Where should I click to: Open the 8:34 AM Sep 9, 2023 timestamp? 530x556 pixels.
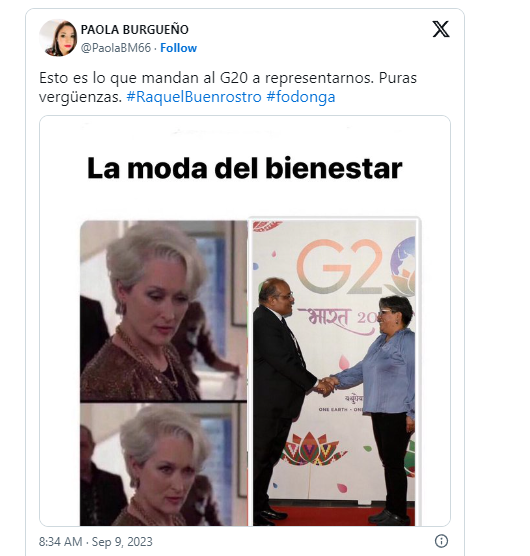96,541
